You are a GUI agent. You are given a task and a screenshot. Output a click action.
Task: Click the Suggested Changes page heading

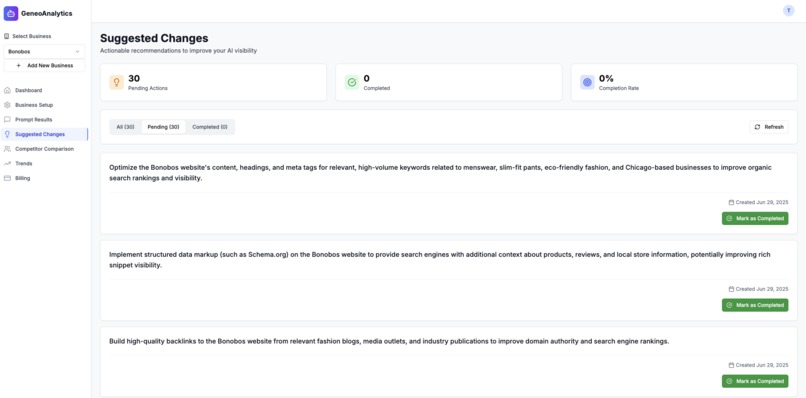[x=154, y=39]
